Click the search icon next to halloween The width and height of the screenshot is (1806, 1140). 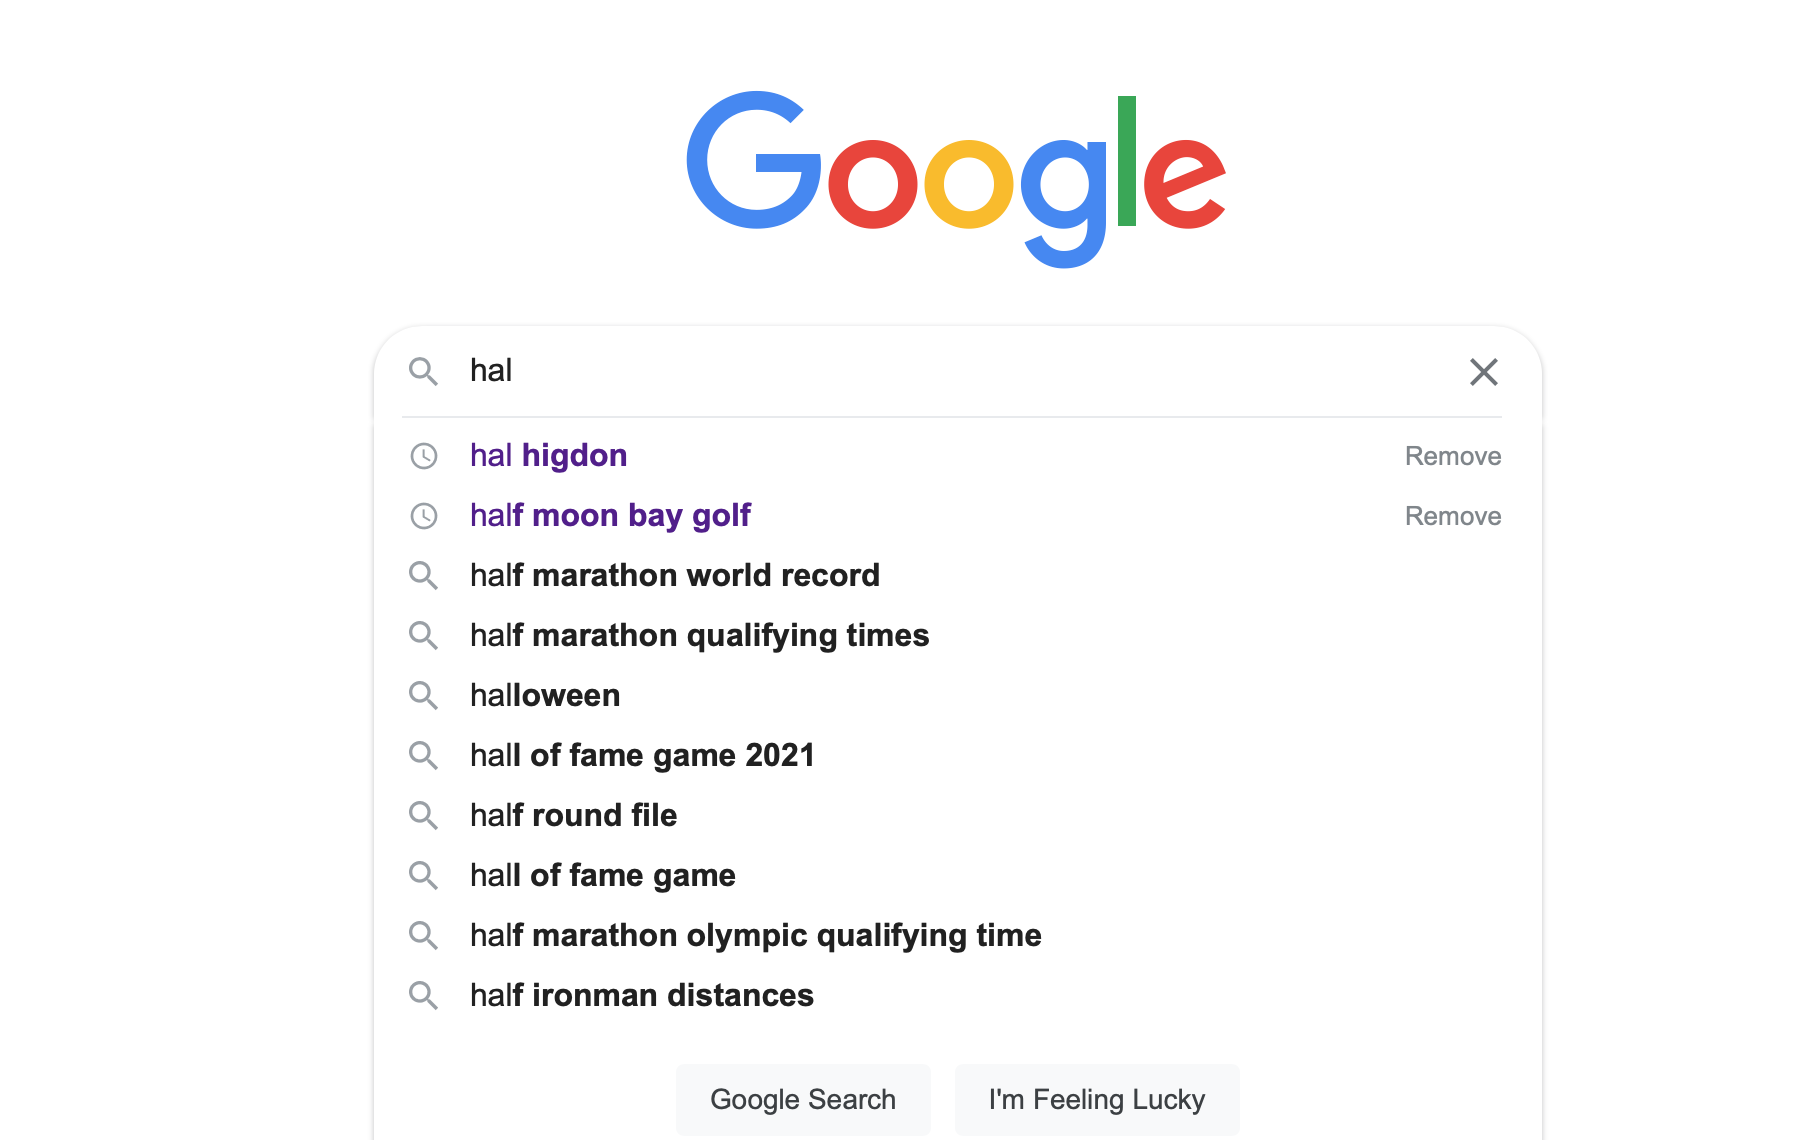[423, 695]
